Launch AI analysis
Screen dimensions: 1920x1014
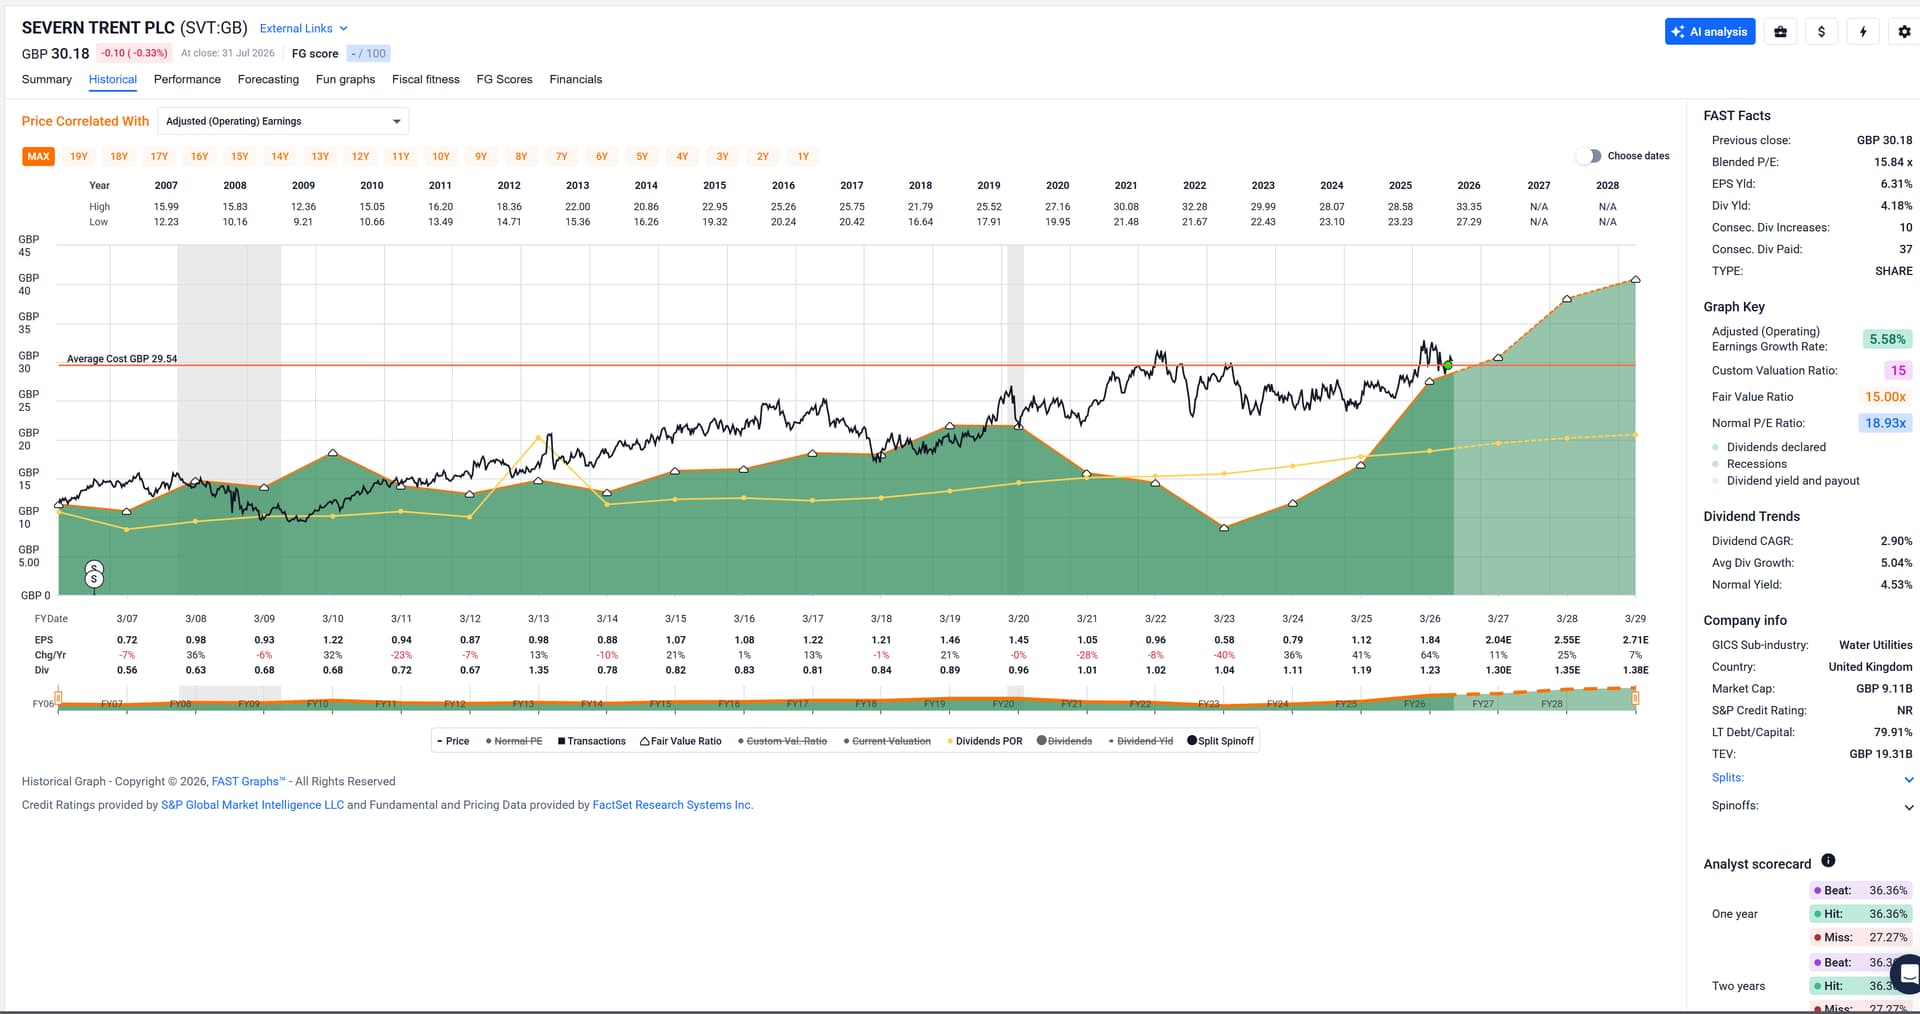tap(1710, 32)
